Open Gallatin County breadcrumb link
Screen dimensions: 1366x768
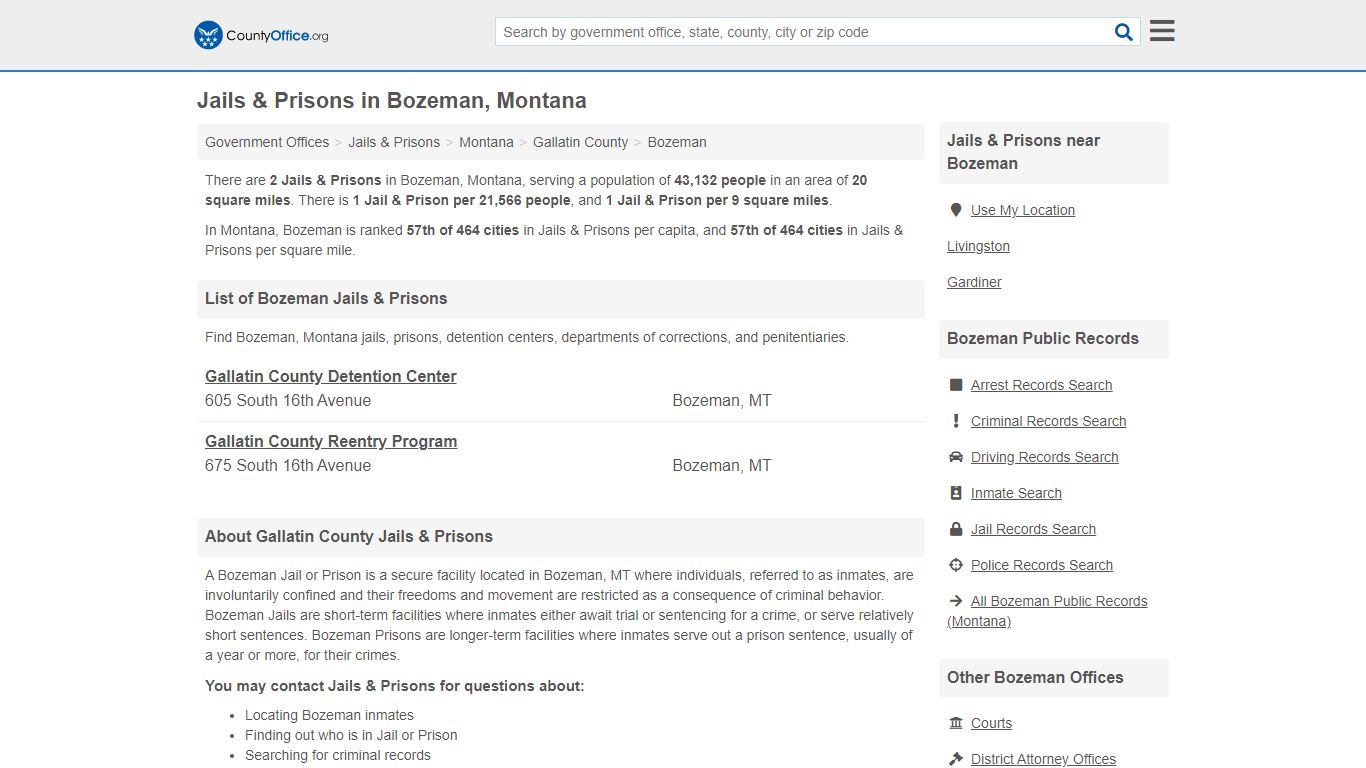point(580,142)
